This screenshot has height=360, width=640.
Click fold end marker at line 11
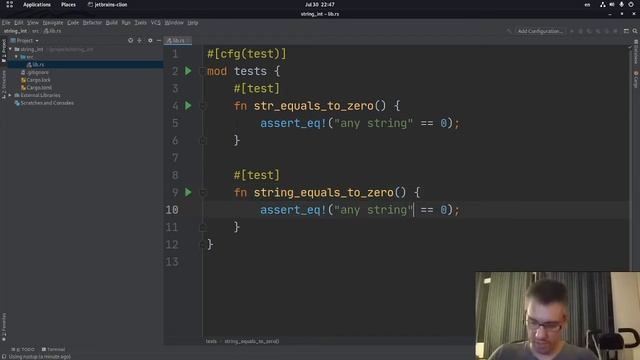(x=202, y=227)
